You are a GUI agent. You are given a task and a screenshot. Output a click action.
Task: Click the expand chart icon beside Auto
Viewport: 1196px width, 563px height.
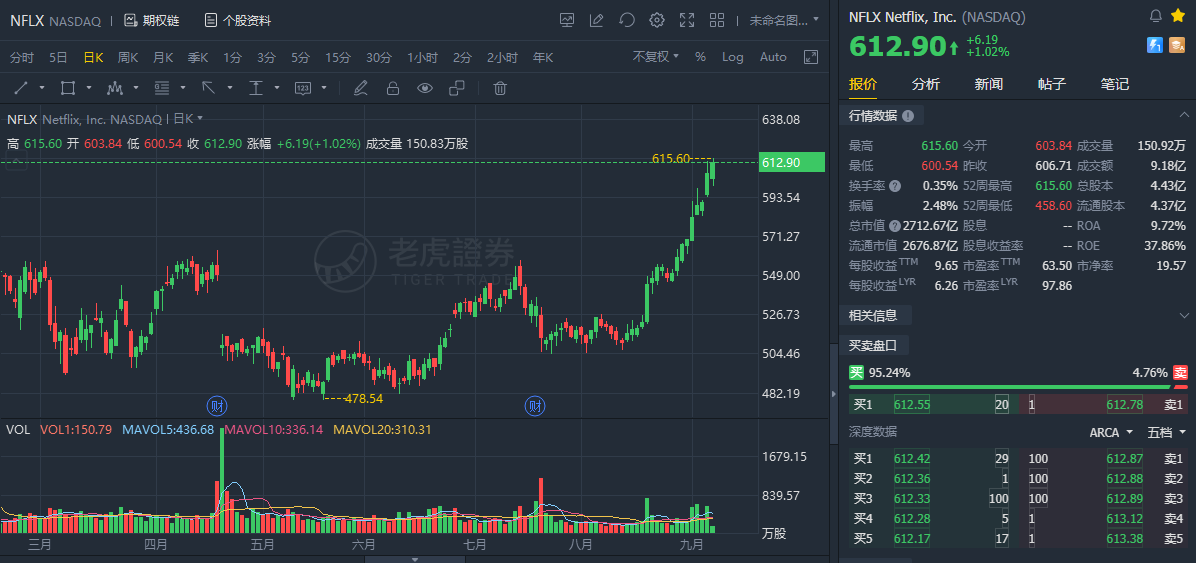(x=811, y=57)
